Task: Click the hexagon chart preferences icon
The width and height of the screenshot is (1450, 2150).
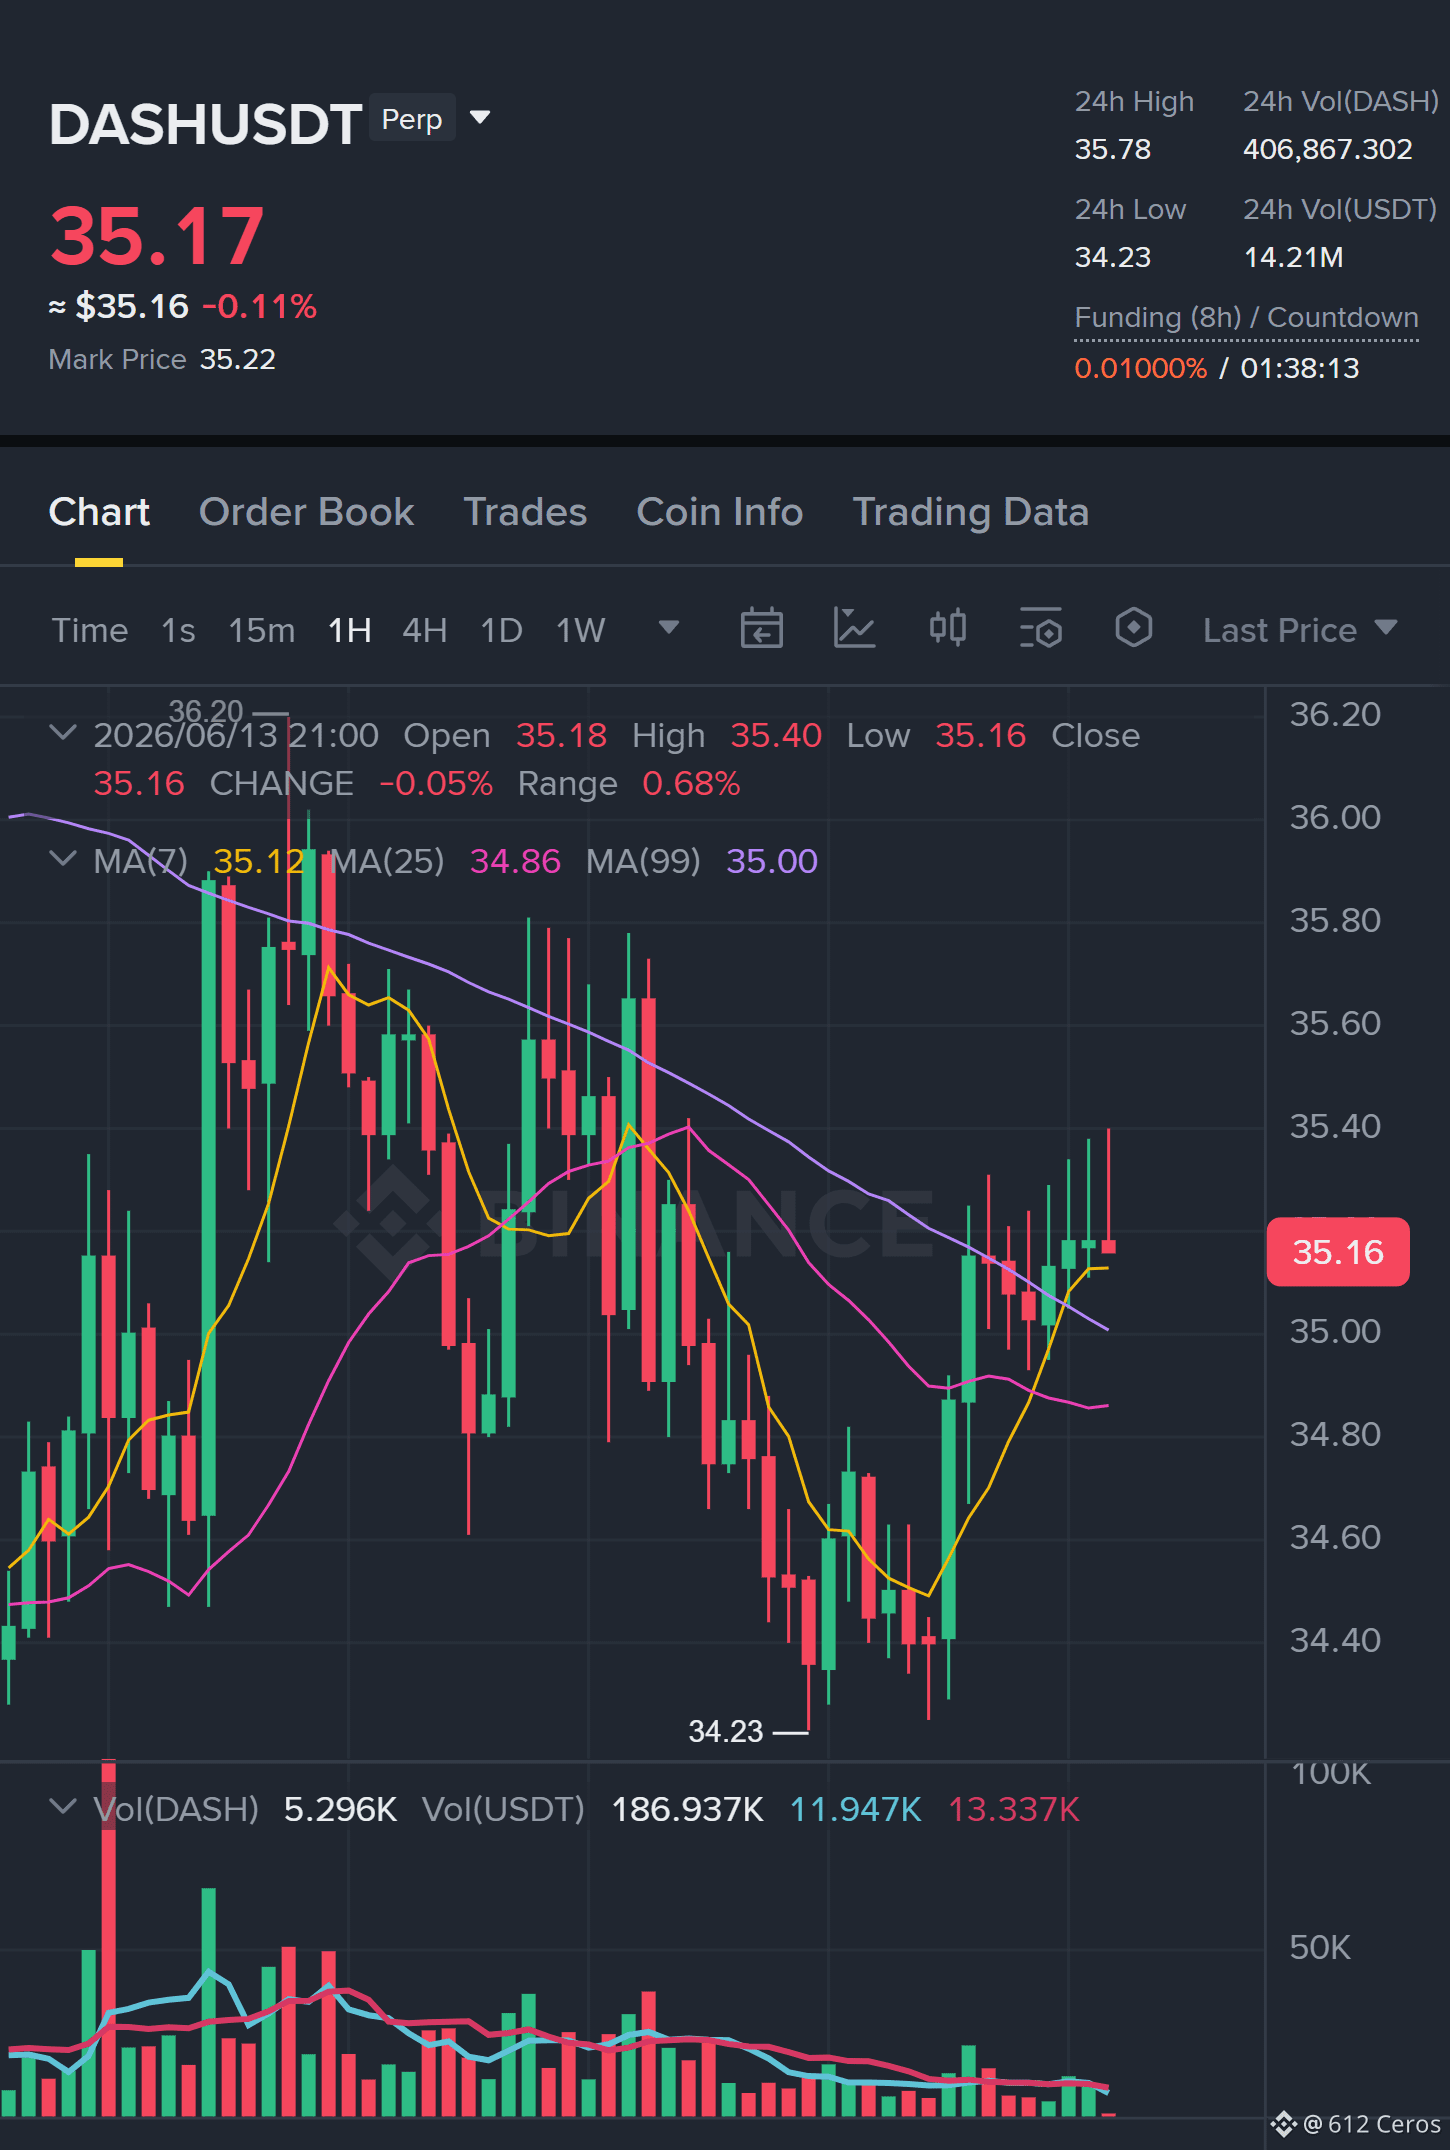Action: click(x=1133, y=628)
